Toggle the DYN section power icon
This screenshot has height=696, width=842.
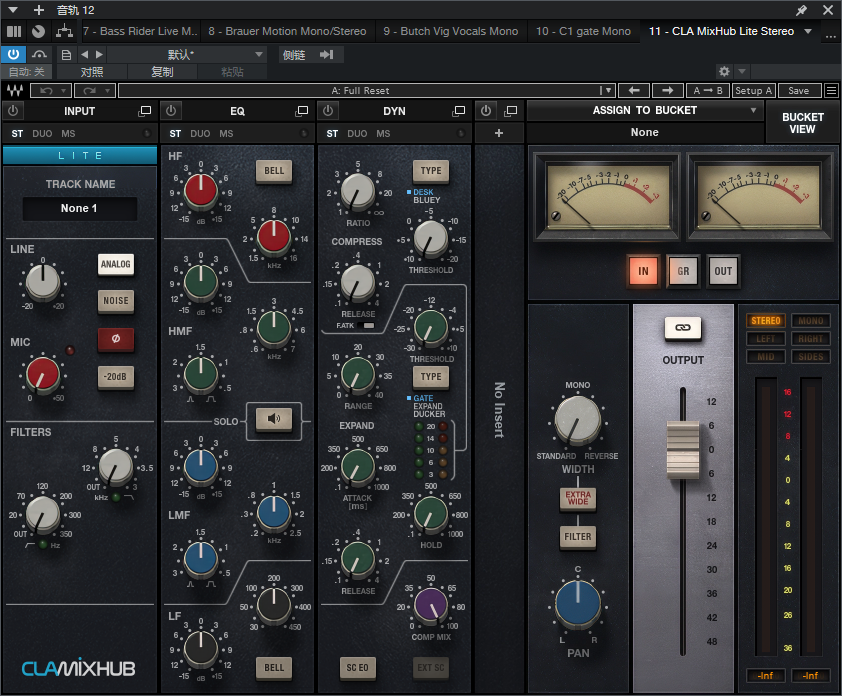click(328, 111)
